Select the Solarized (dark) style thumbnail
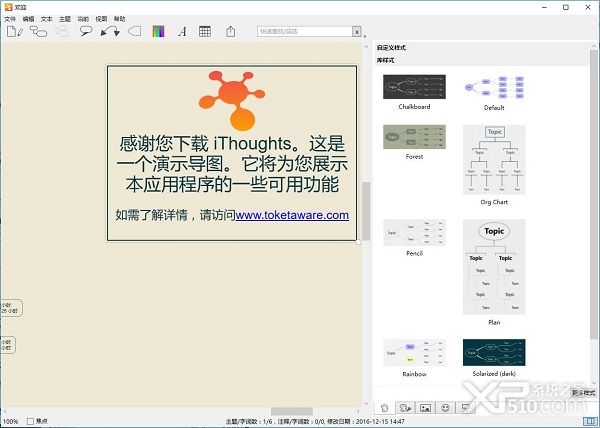 (x=494, y=353)
